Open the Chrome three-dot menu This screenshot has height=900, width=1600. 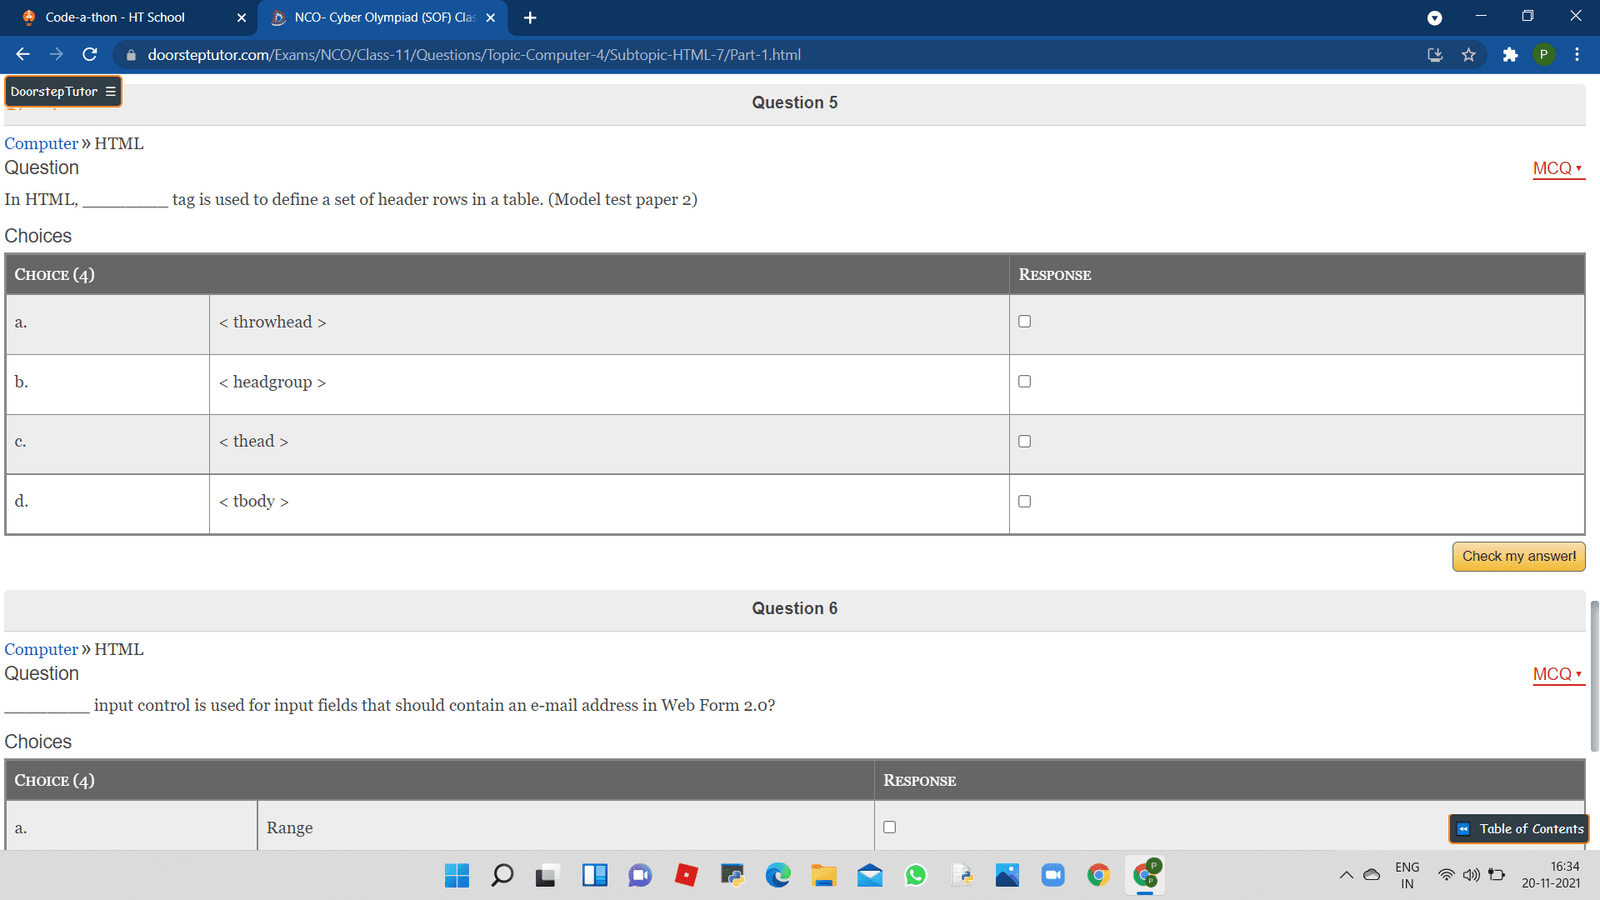pos(1577,55)
